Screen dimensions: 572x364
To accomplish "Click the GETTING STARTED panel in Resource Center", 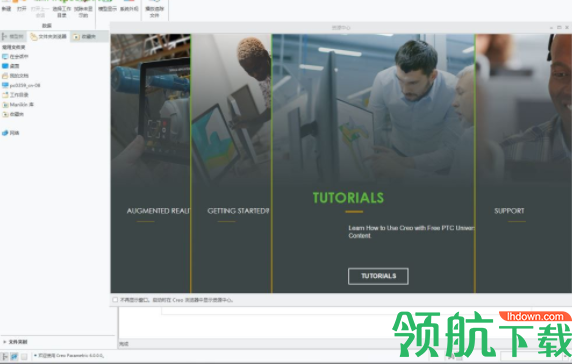I will click(231, 163).
